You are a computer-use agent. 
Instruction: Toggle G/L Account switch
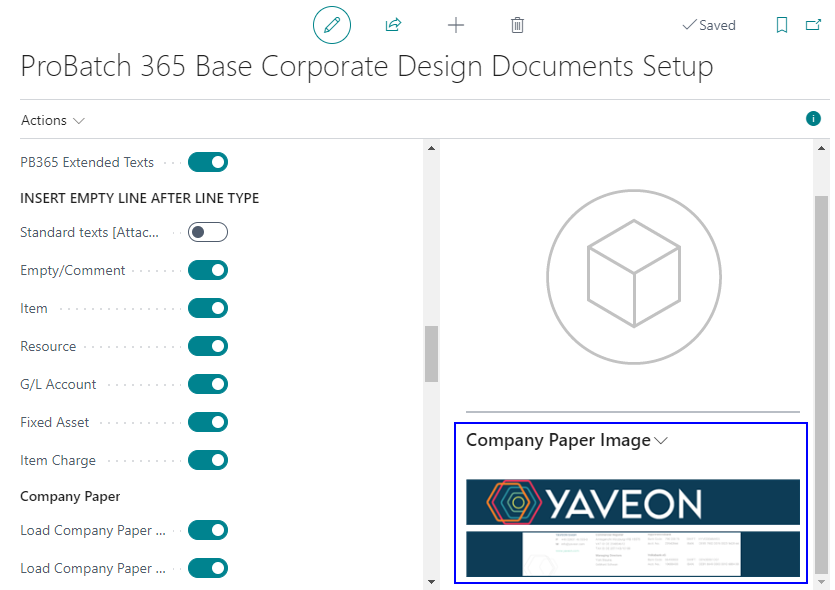pos(208,384)
